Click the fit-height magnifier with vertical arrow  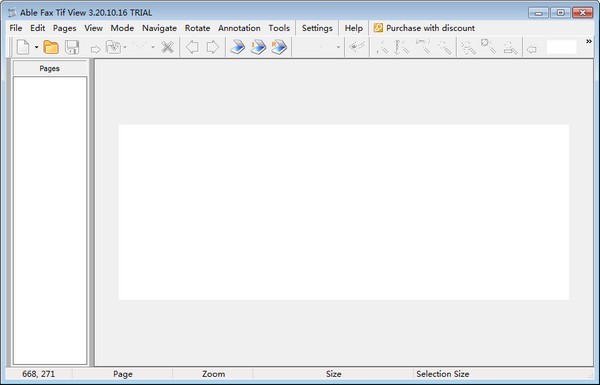[x=401, y=47]
